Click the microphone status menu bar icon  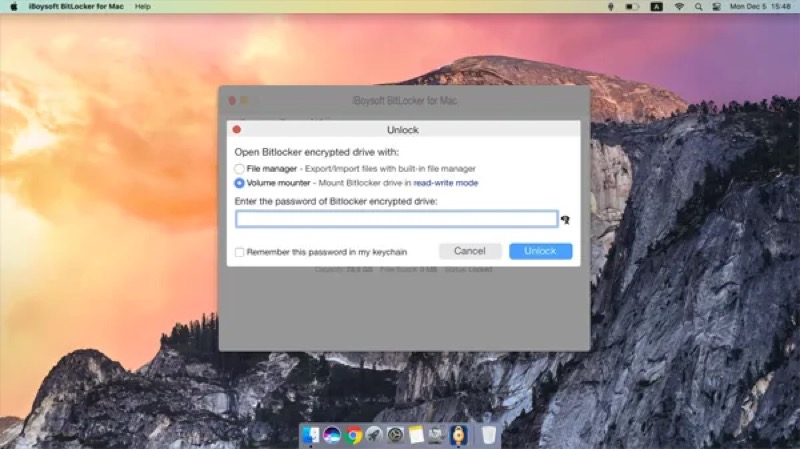pyautogui.click(x=610, y=7)
